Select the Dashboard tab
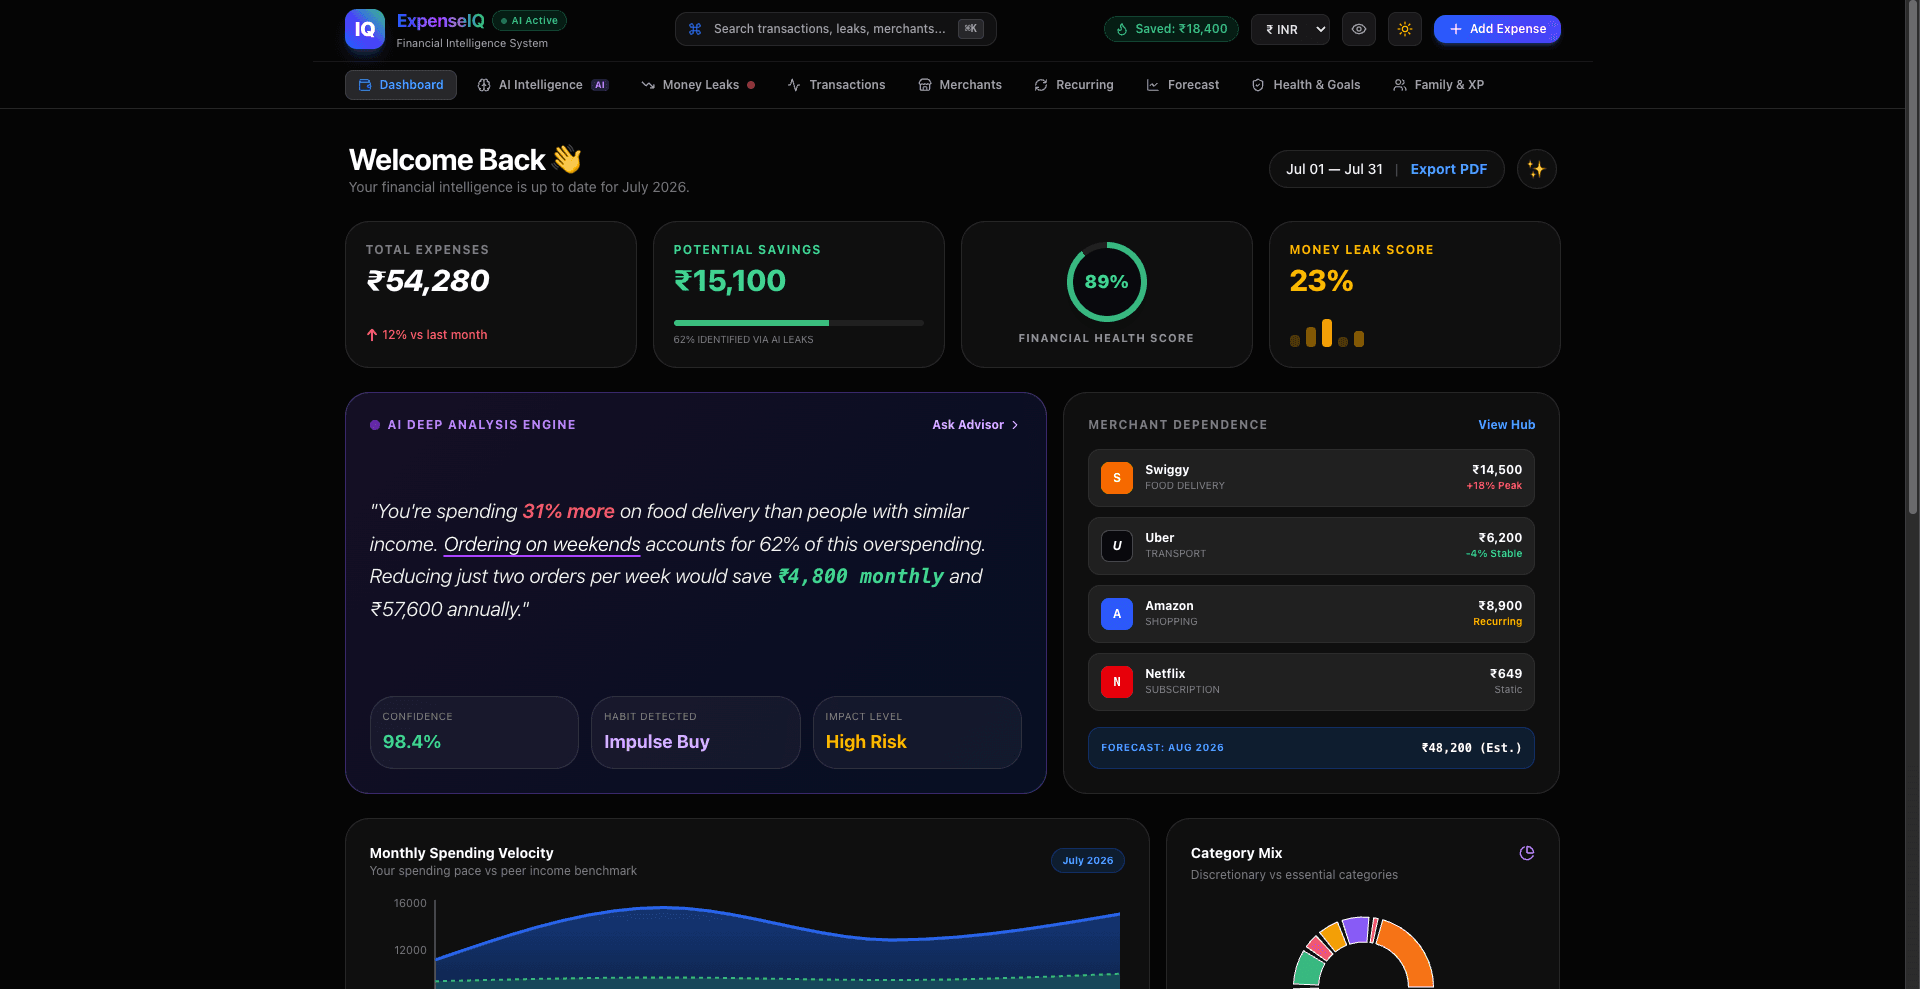The width and height of the screenshot is (1920, 989). click(401, 85)
